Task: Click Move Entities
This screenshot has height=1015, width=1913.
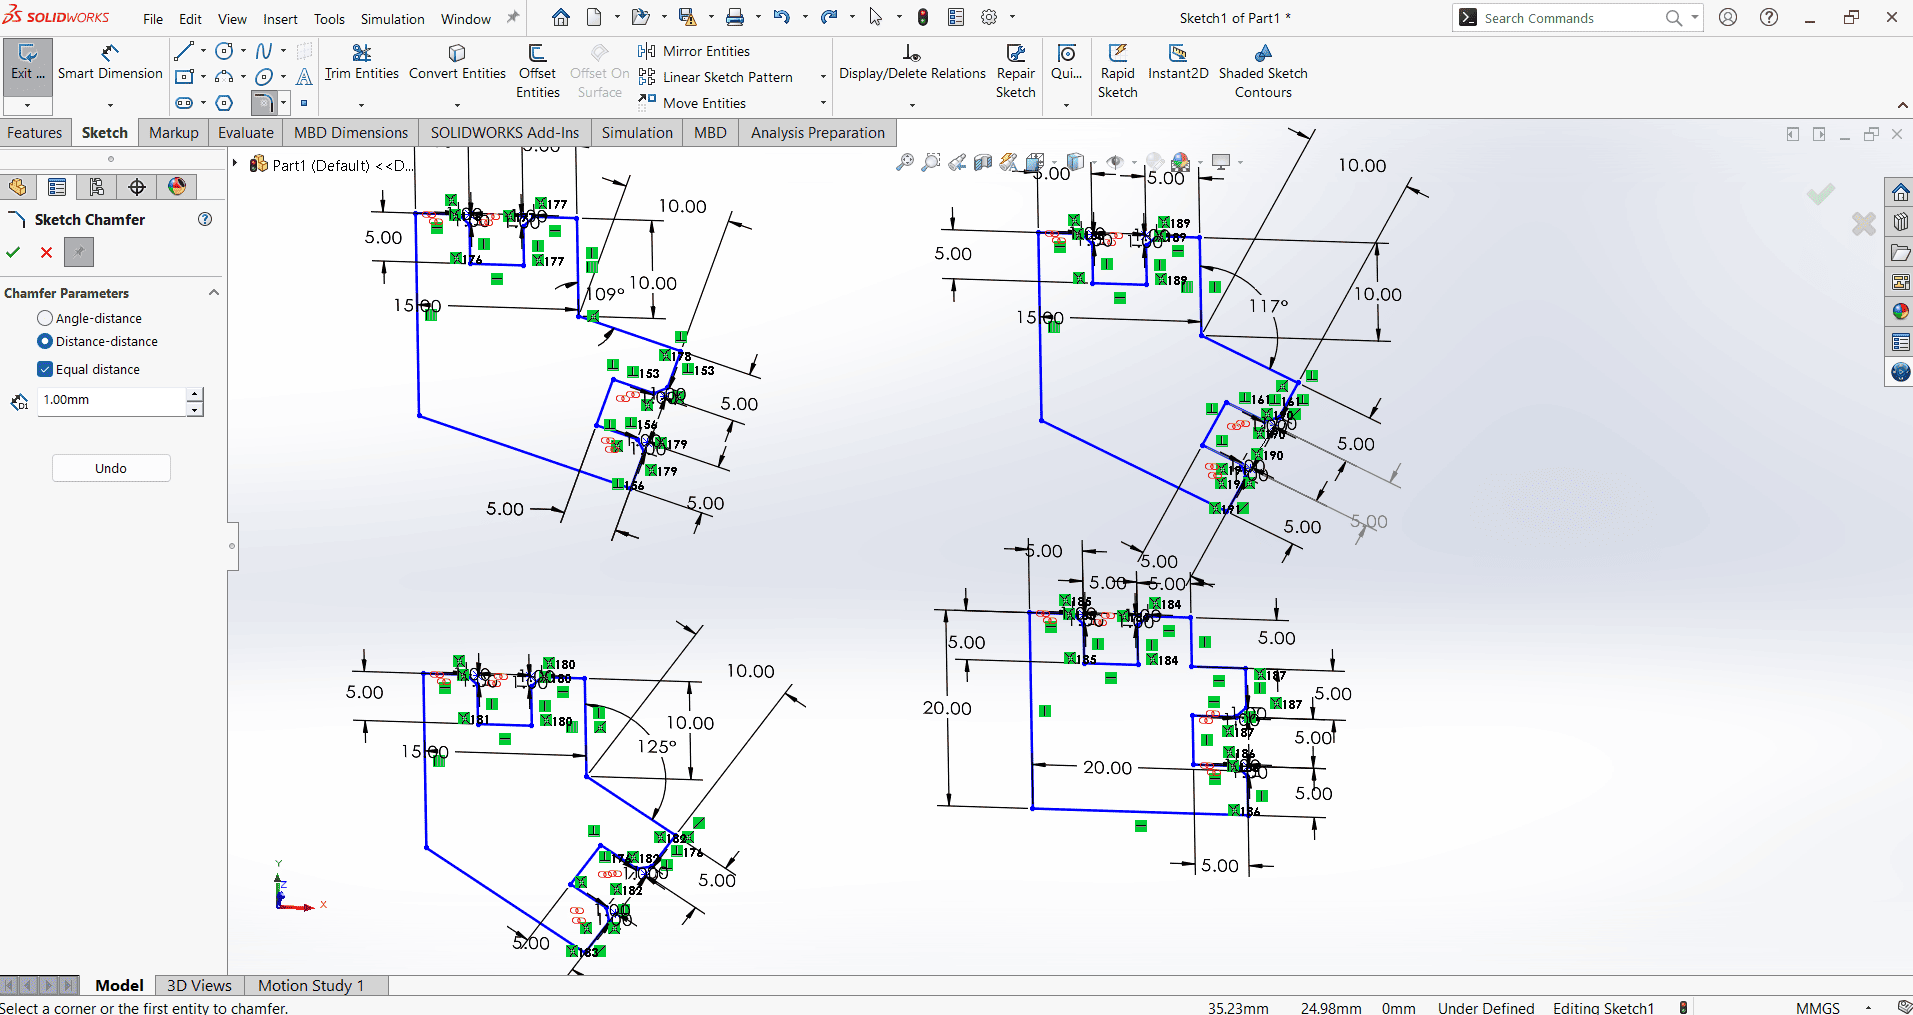Action: [691, 103]
